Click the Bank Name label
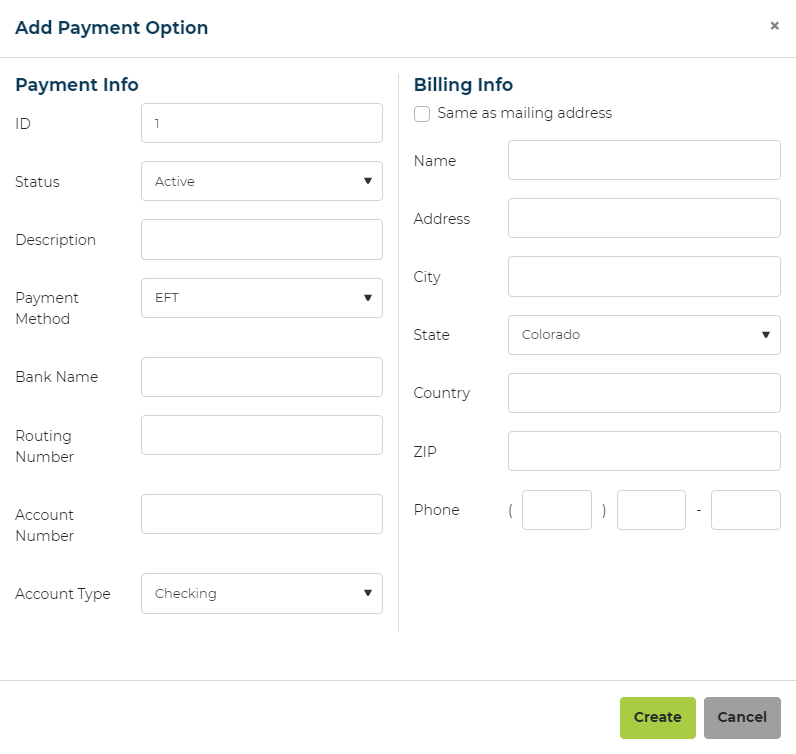This screenshot has height=754, width=796. click(x=57, y=377)
